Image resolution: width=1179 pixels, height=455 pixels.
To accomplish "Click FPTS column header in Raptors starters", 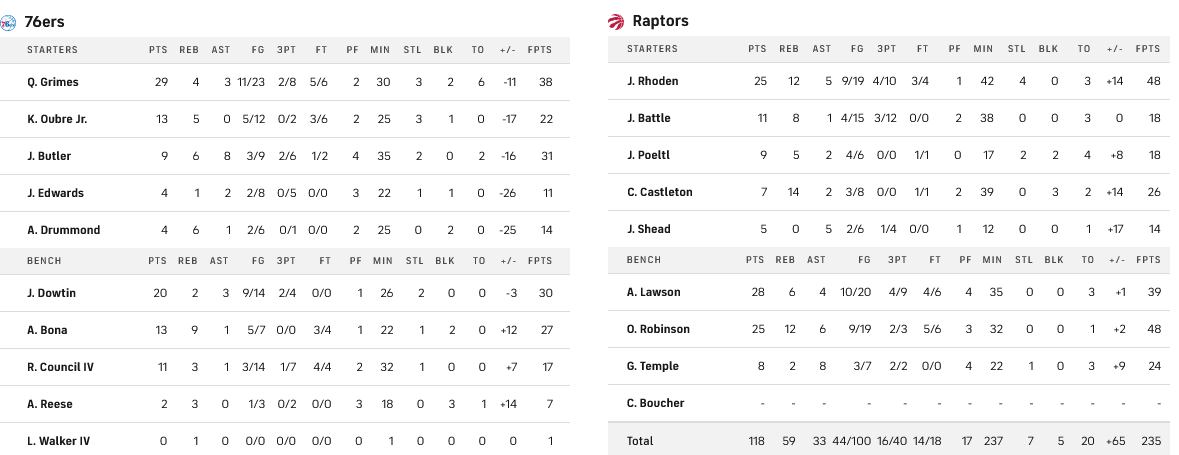I will tap(1148, 48).
